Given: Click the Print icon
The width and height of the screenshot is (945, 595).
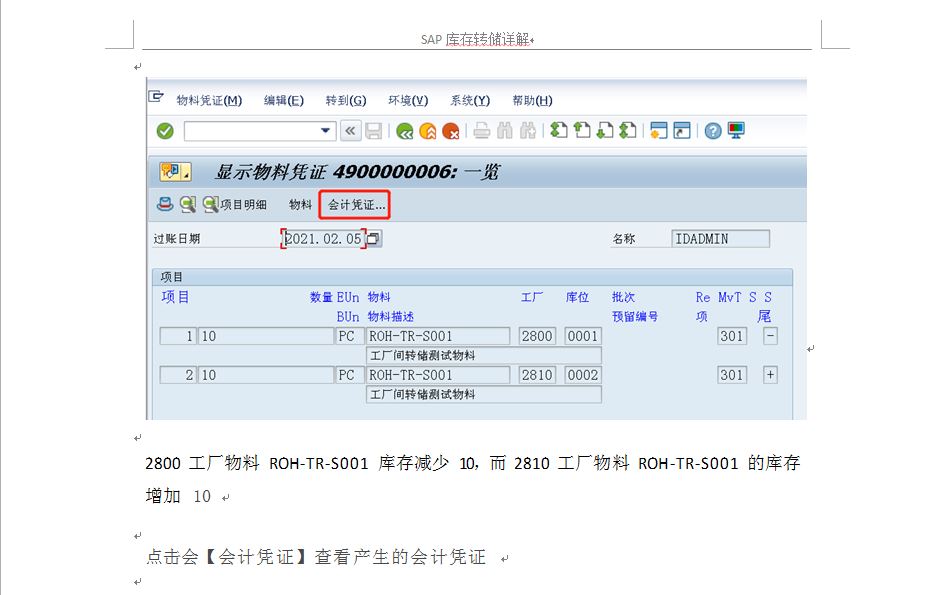Looking at the screenshot, I should [x=482, y=131].
